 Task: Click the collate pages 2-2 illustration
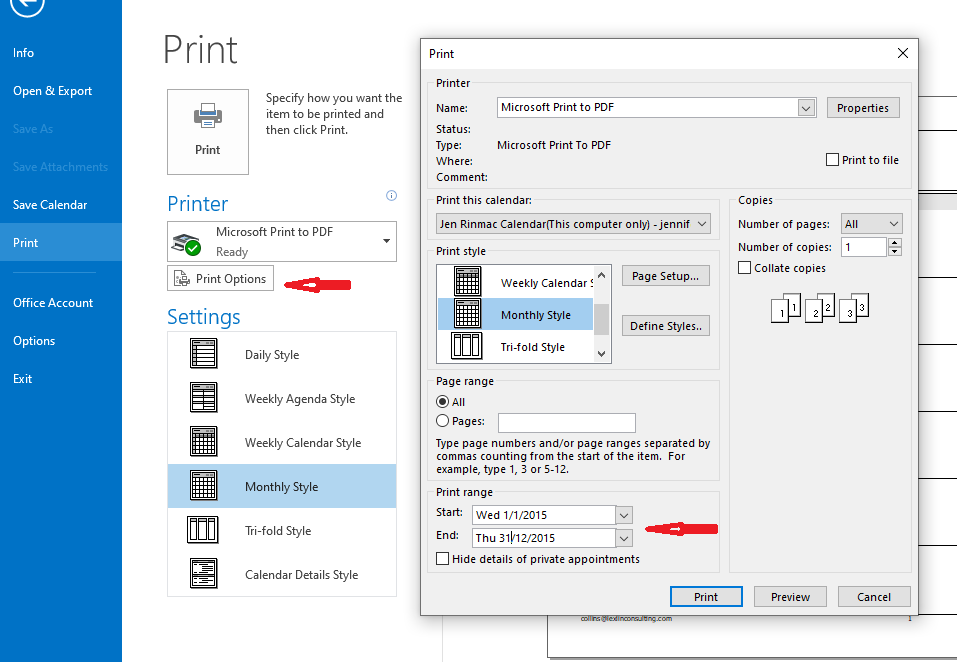(x=820, y=308)
